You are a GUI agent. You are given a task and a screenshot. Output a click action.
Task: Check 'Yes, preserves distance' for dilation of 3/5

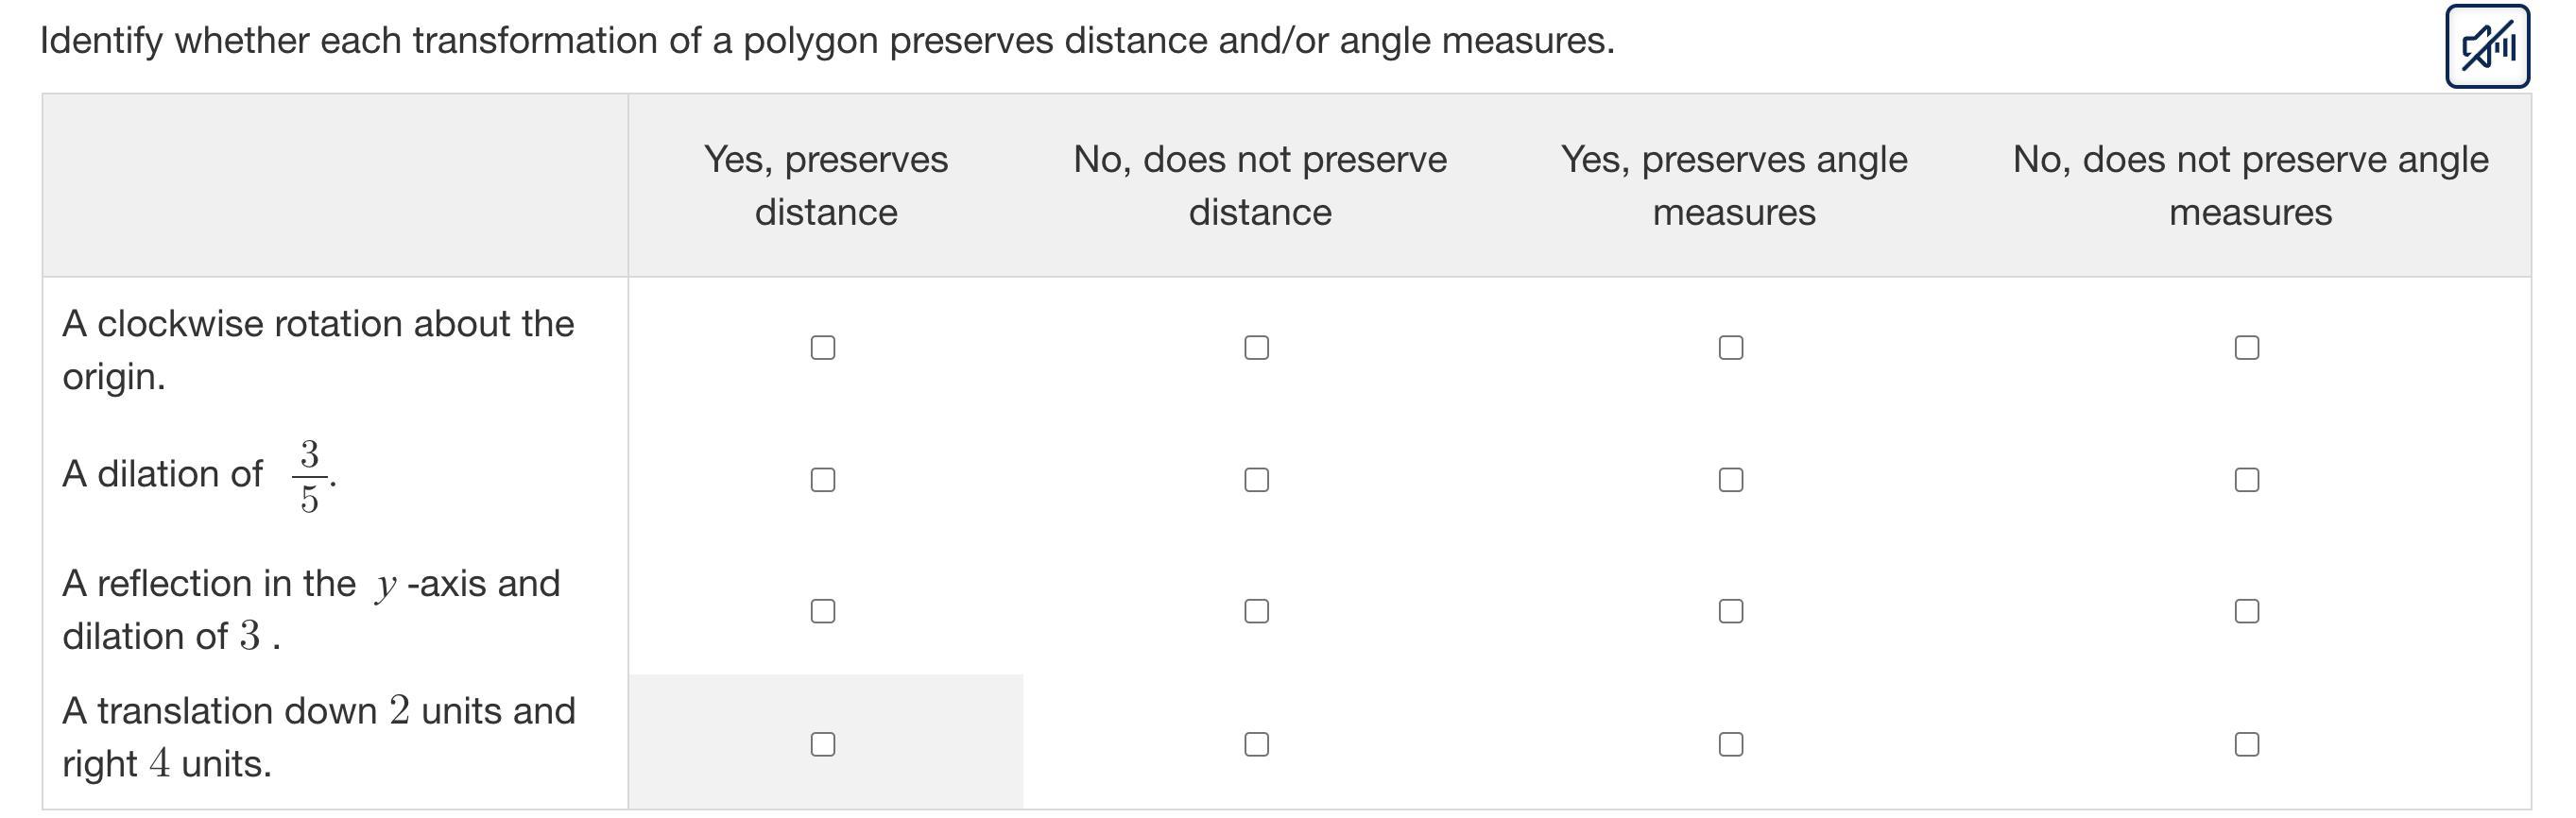click(x=823, y=480)
